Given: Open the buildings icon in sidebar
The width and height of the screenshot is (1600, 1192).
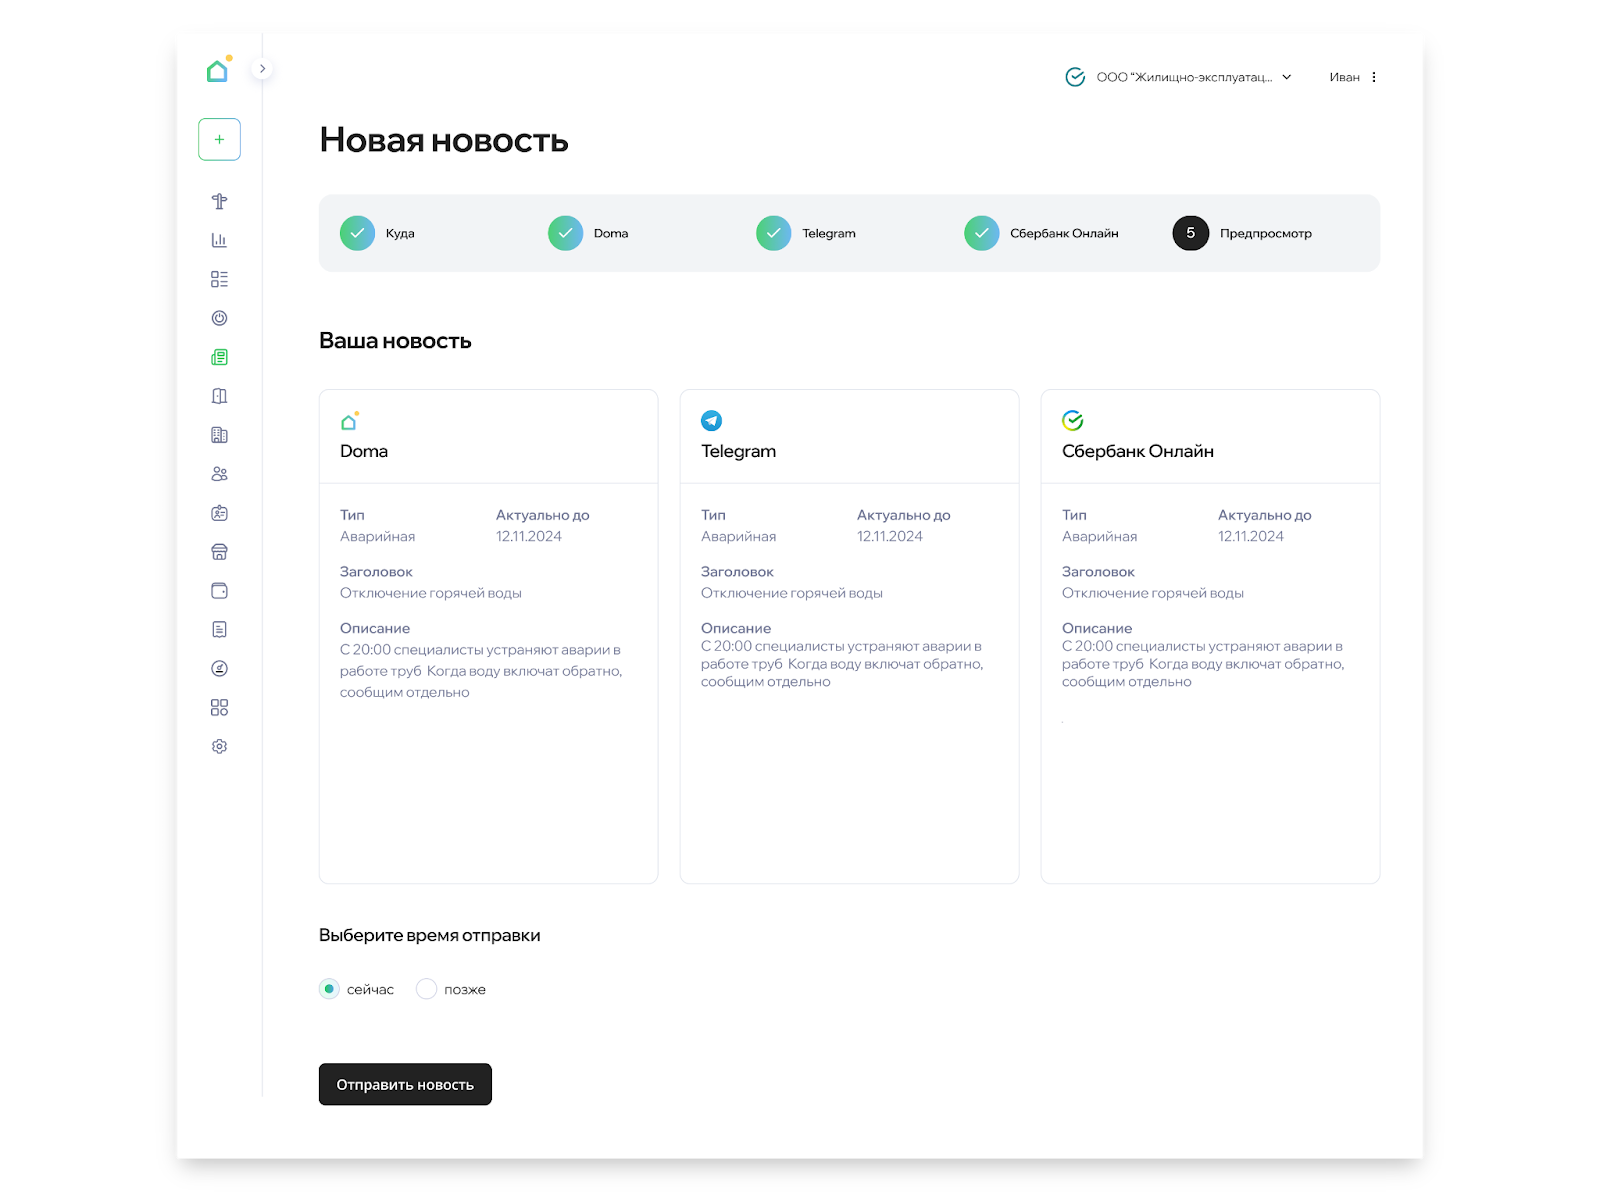Looking at the screenshot, I should [219, 435].
